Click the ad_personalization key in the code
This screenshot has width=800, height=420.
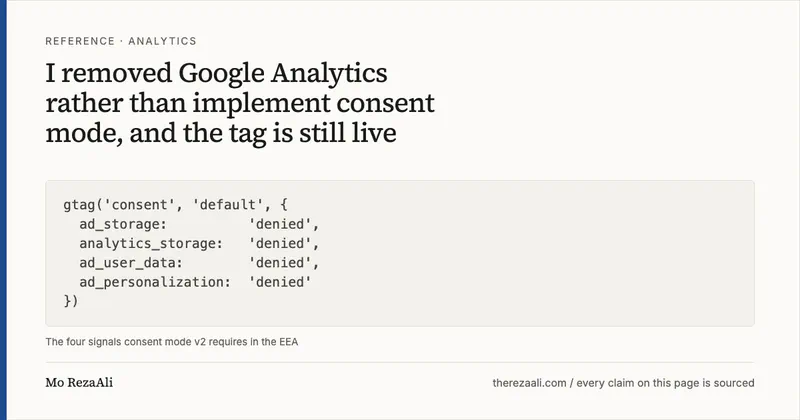coord(155,282)
